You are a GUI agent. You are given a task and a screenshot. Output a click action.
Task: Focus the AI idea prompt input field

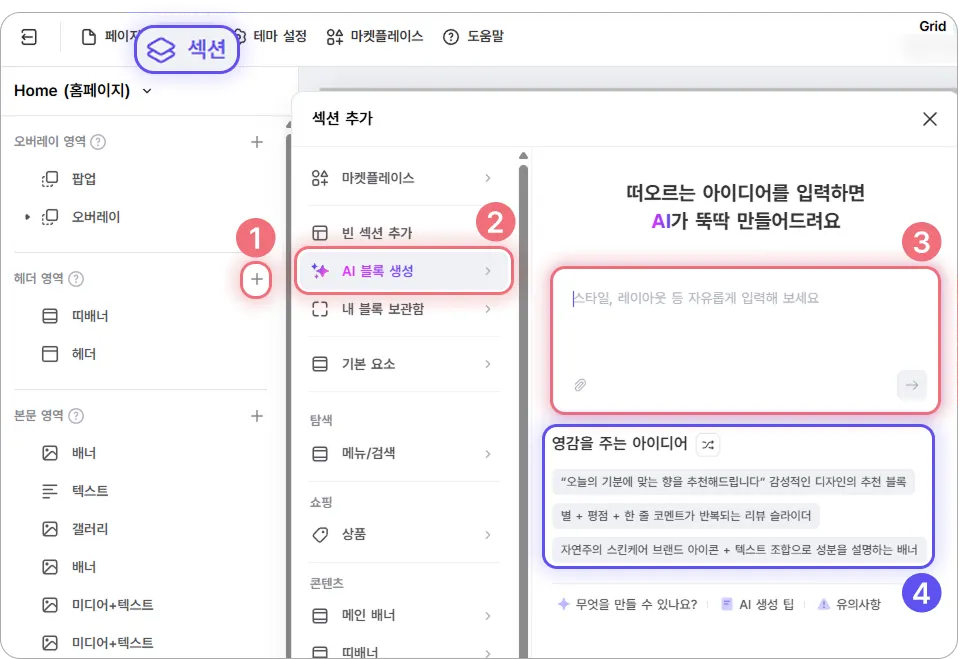[745, 340]
